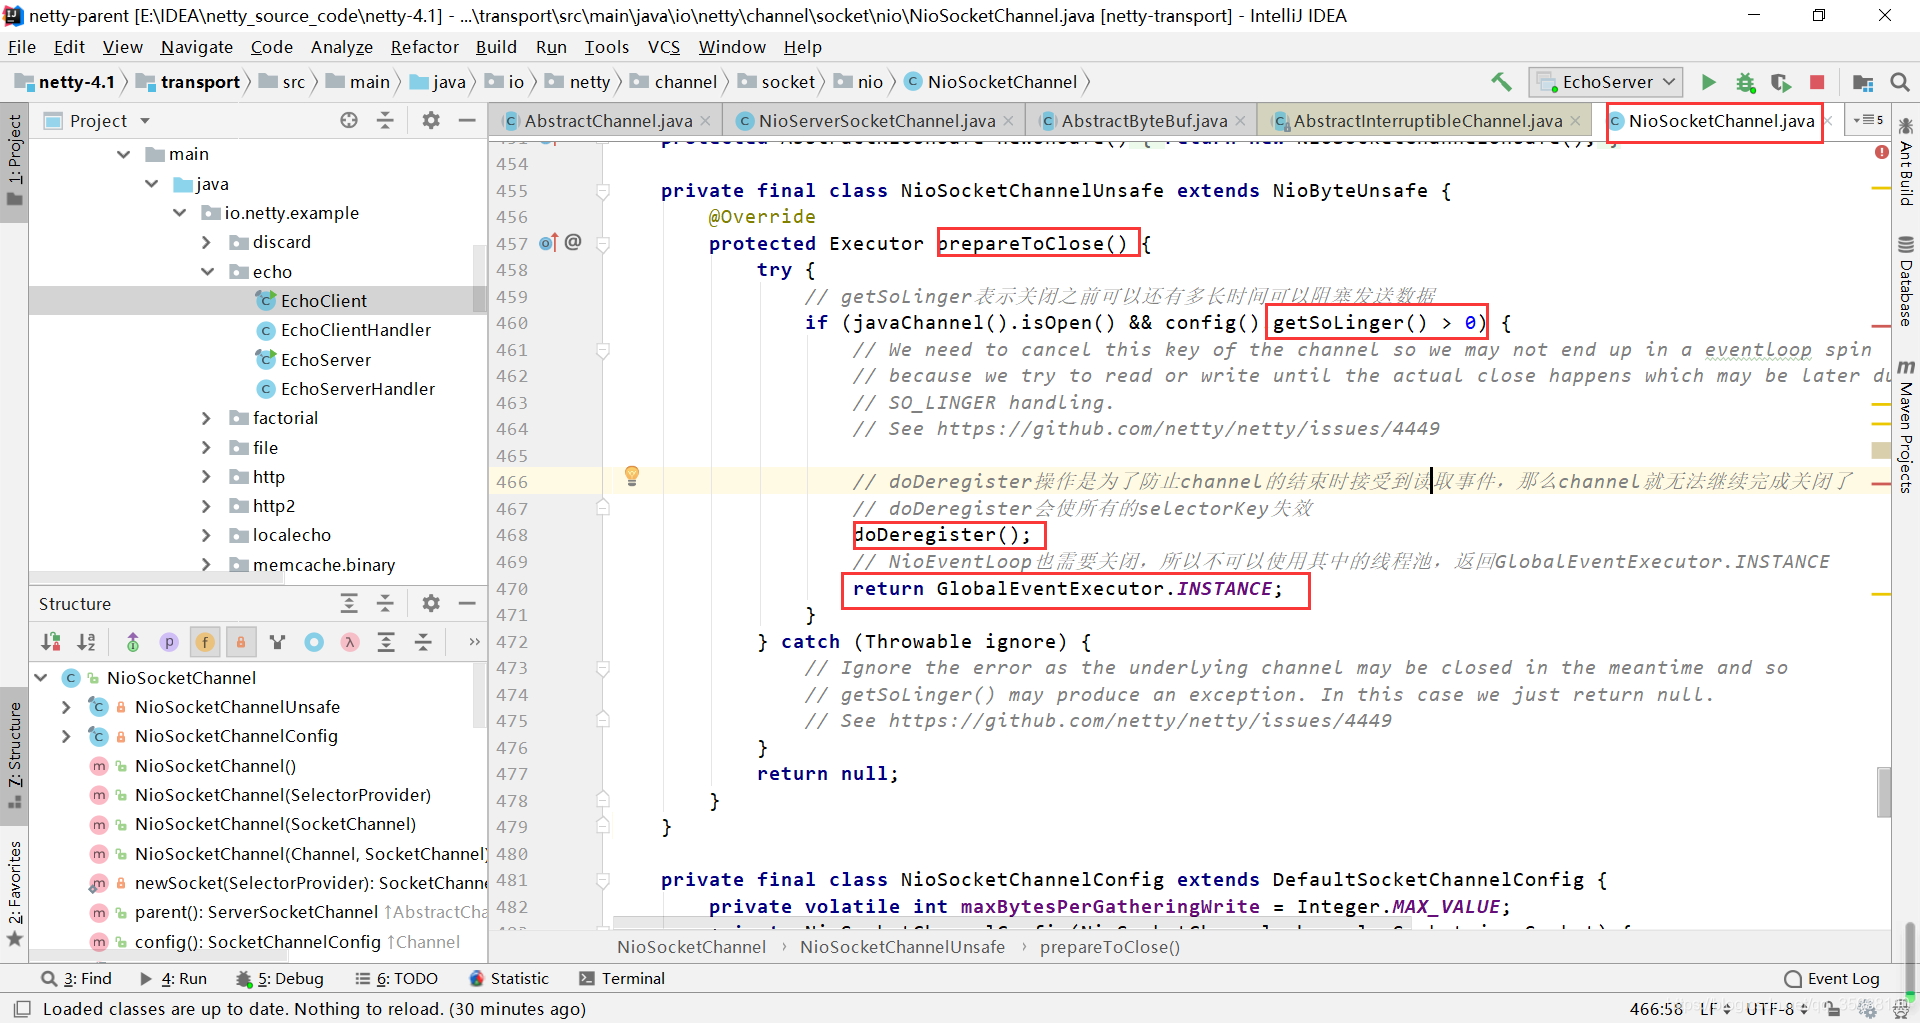Open the Navigate menu
This screenshot has width=1920, height=1023.
(x=196, y=47)
